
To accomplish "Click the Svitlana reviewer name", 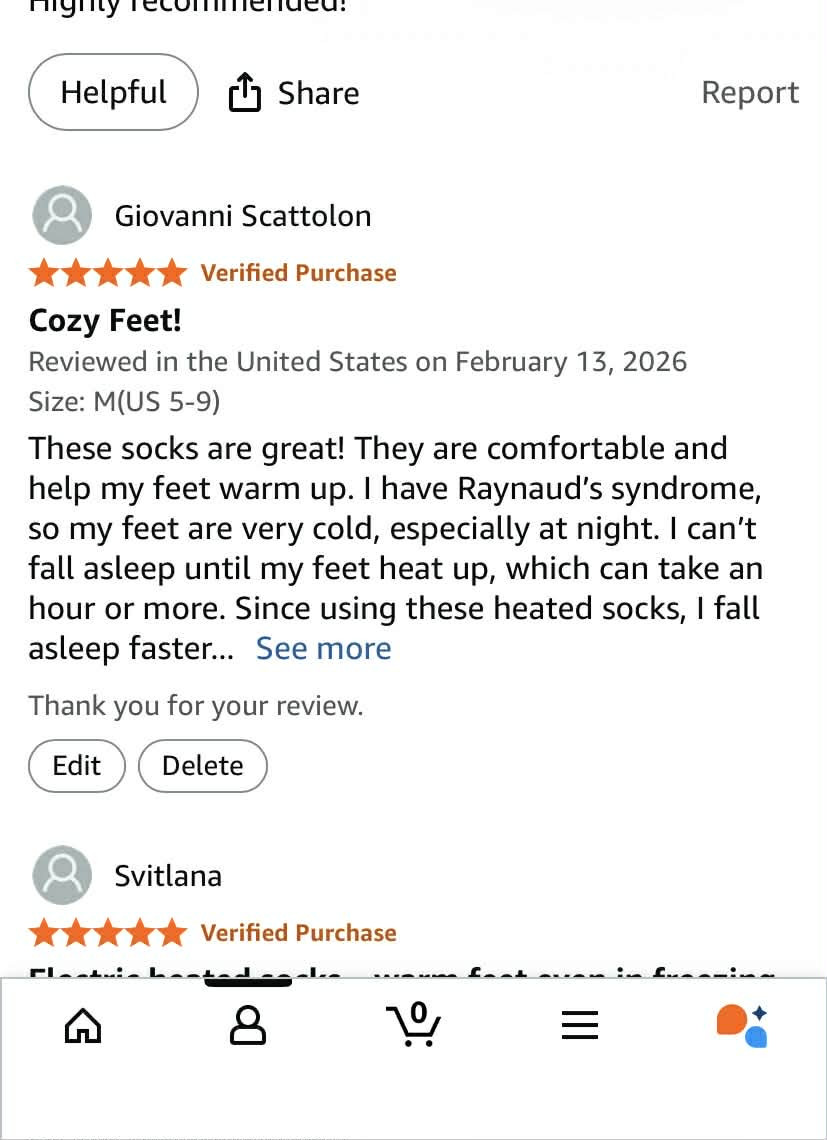I will [168, 876].
